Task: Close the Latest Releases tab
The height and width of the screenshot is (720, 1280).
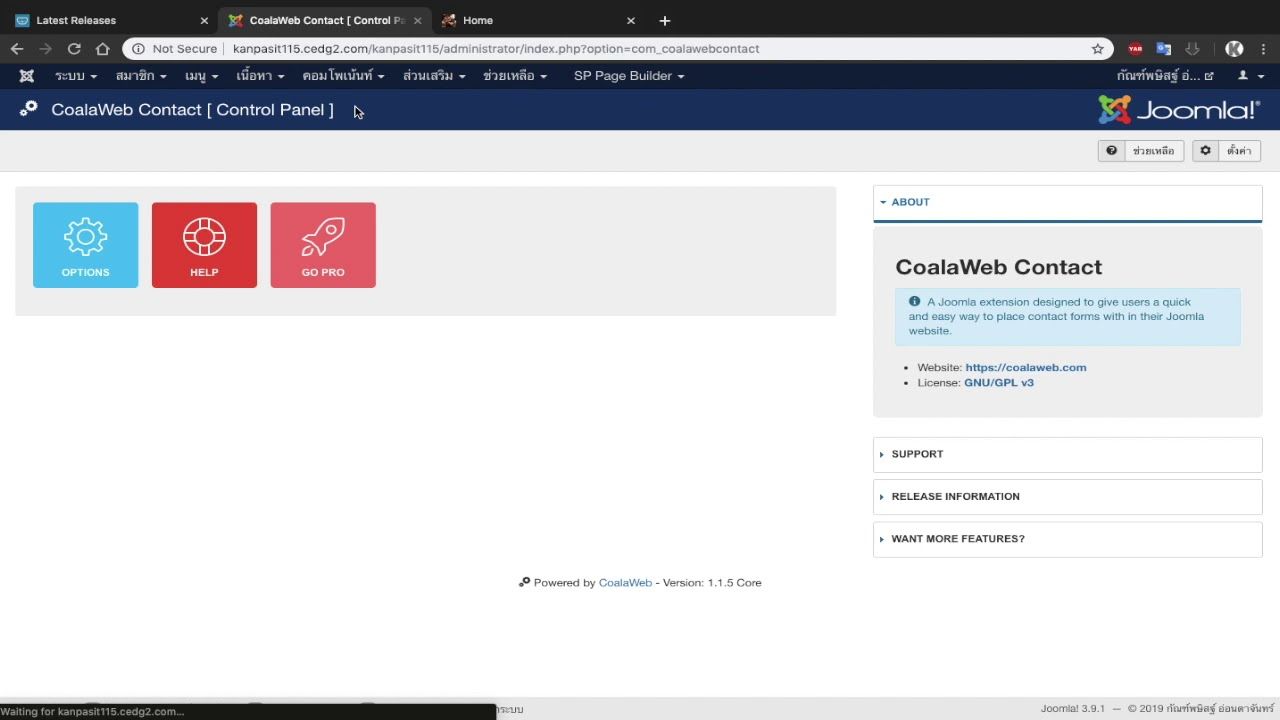Action: point(204,20)
